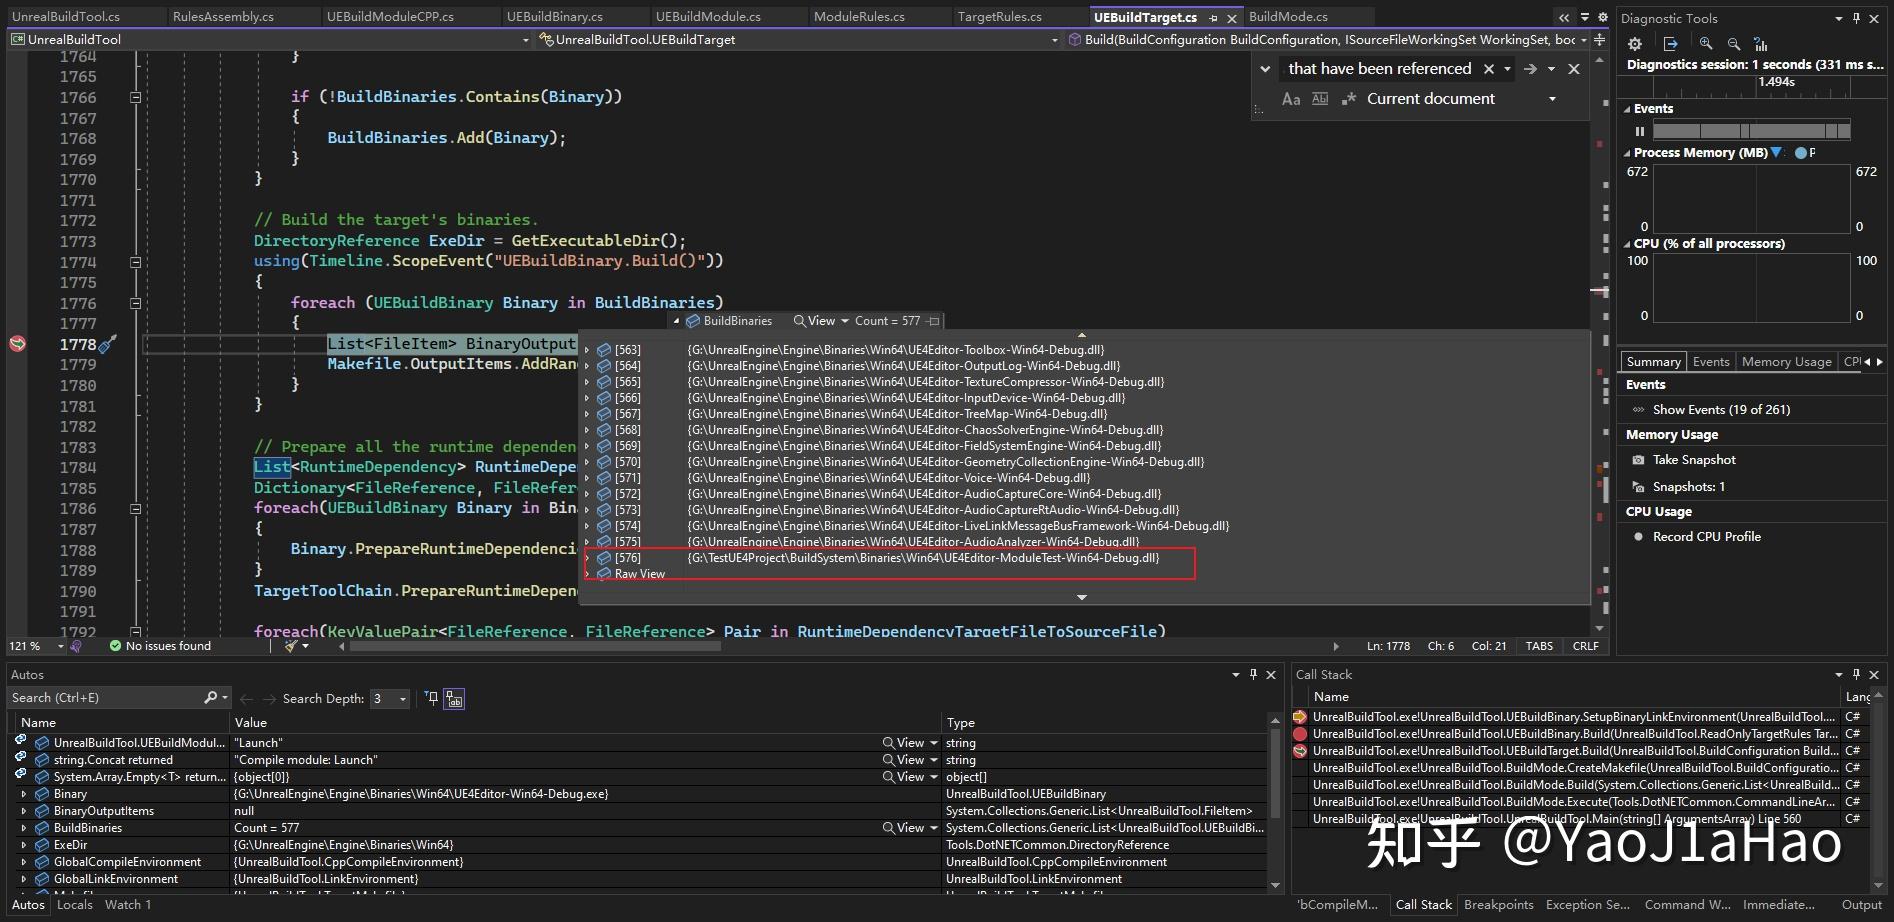This screenshot has width=1894, height=922.
Task: Toggle Match Whole Word in the Find bar
Action: [1320, 98]
